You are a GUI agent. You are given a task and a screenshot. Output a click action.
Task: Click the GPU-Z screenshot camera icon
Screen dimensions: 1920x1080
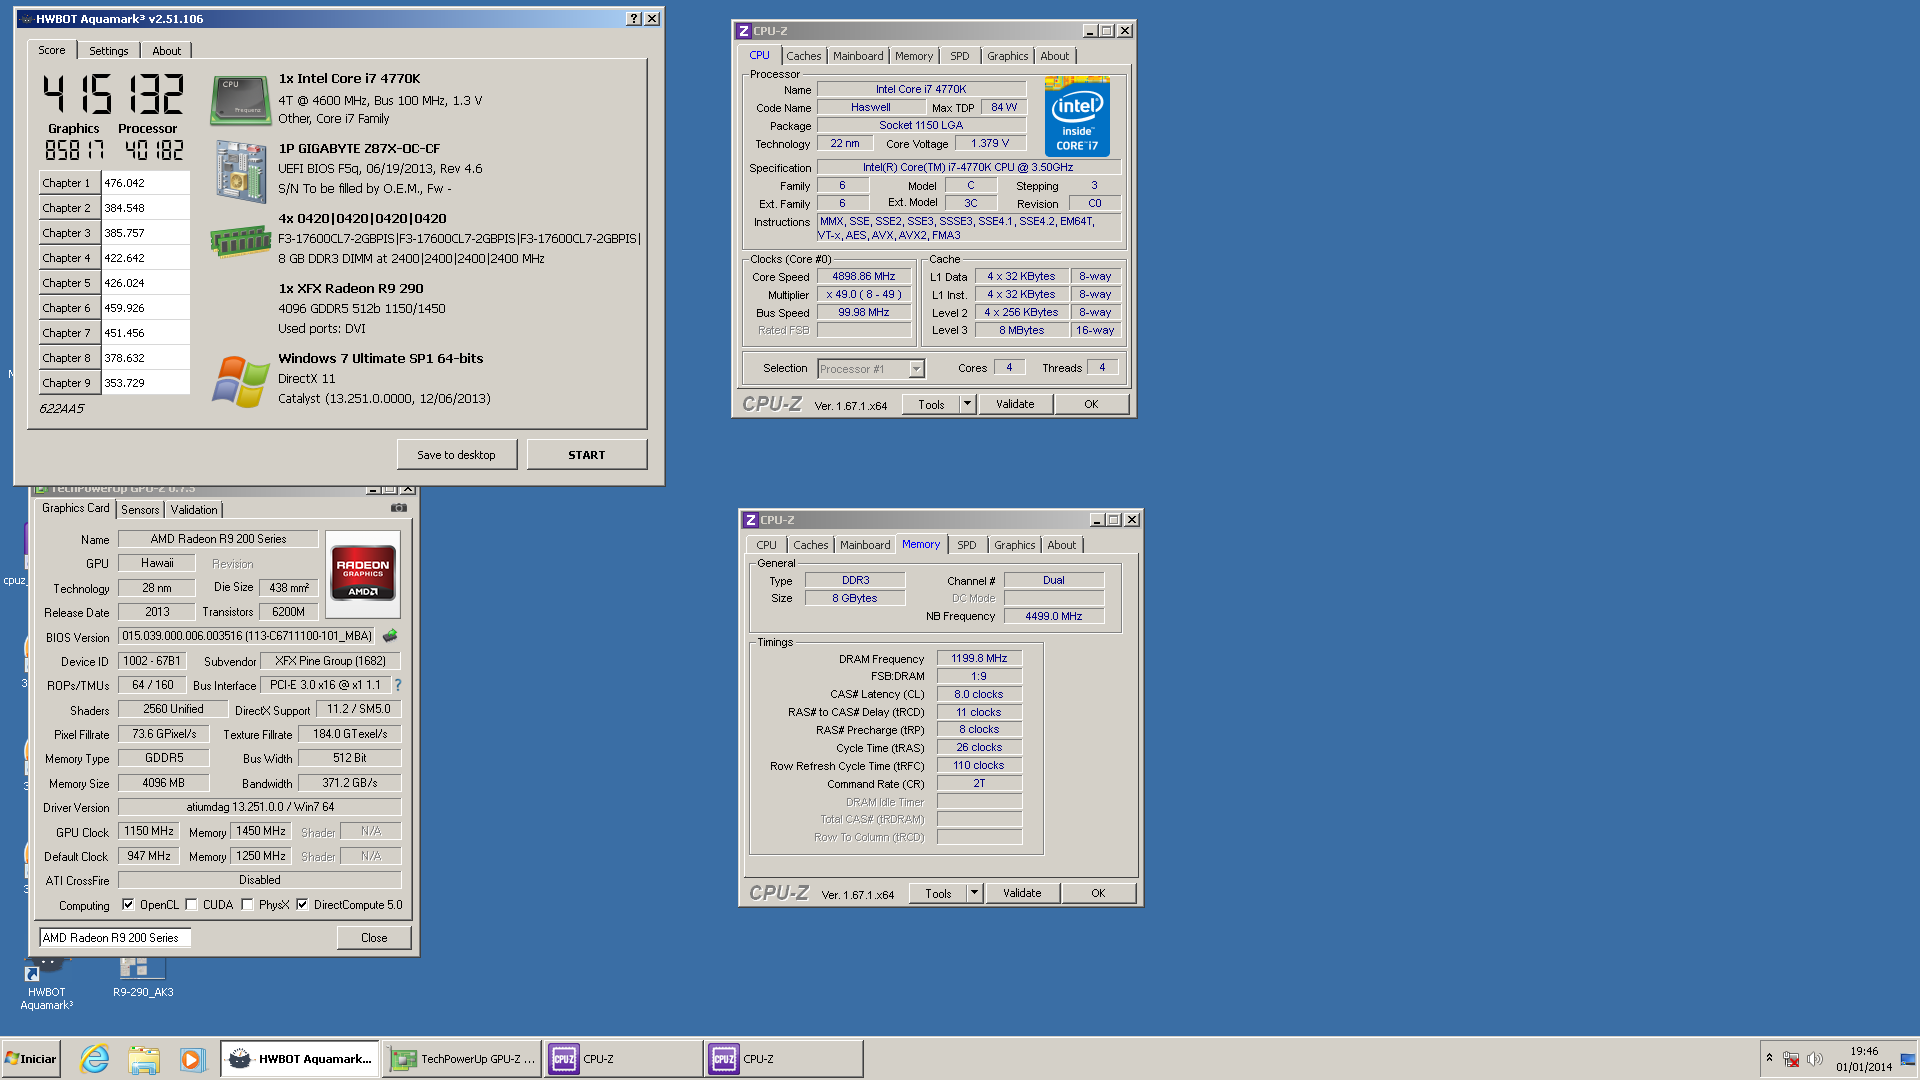coord(399,508)
